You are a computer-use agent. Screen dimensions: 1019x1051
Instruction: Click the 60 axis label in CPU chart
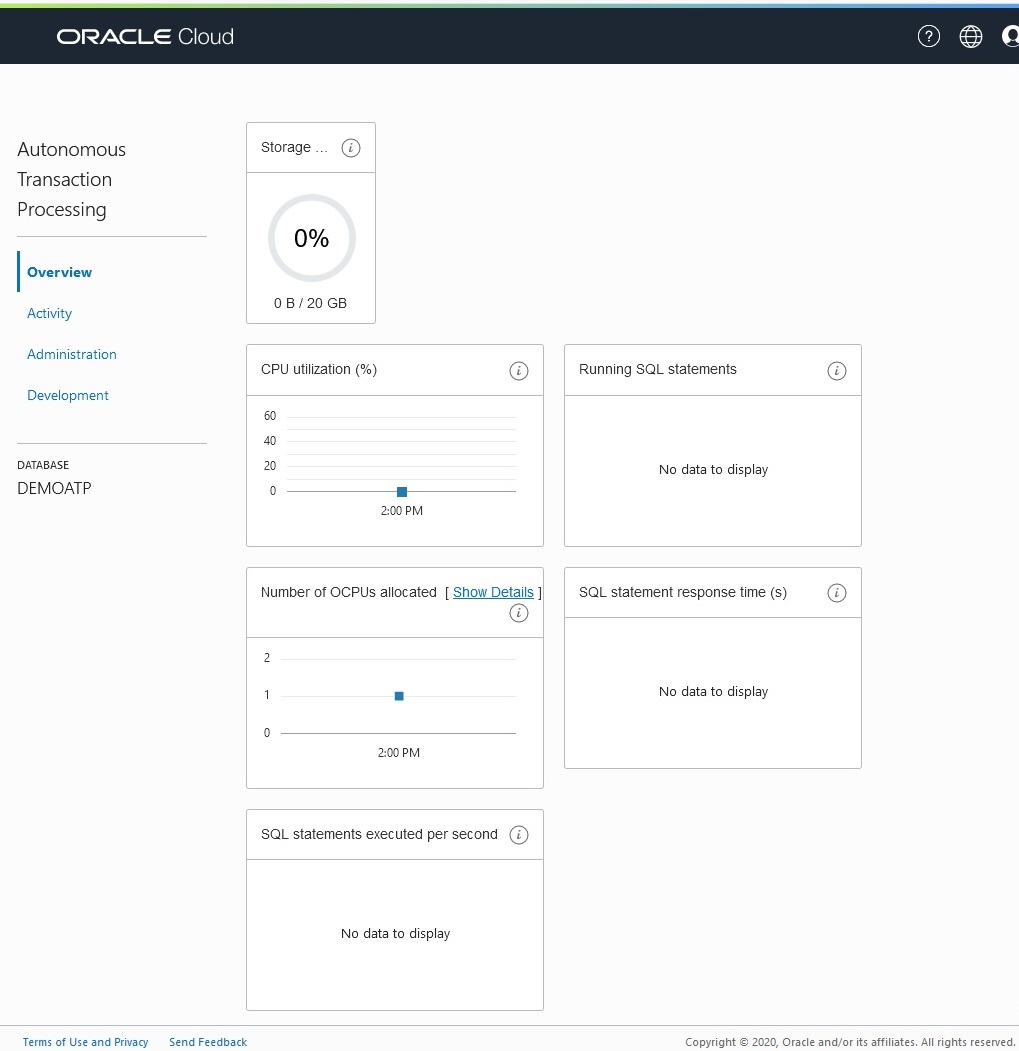pos(269,416)
